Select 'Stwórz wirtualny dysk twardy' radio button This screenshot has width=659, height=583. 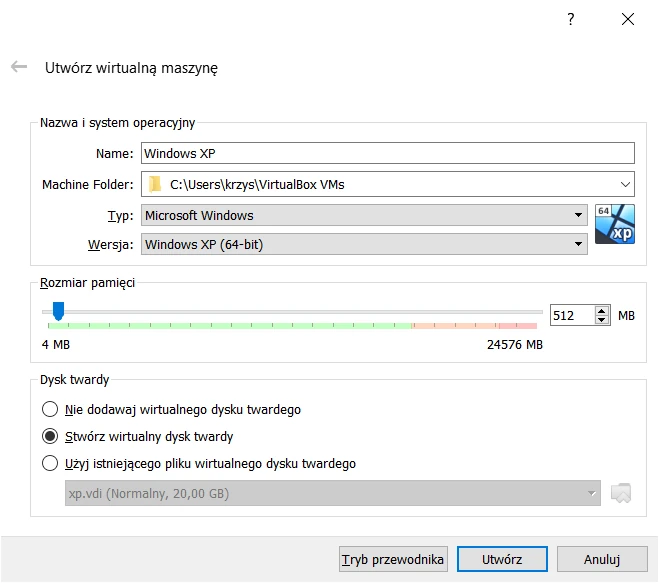click(50, 436)
